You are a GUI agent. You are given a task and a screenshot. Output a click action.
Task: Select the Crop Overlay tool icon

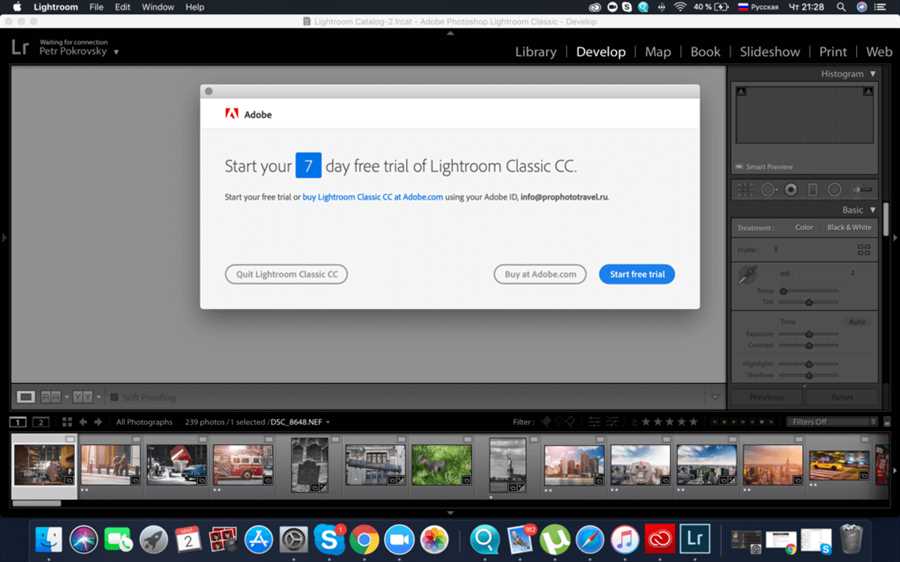(x=744, y=189)
